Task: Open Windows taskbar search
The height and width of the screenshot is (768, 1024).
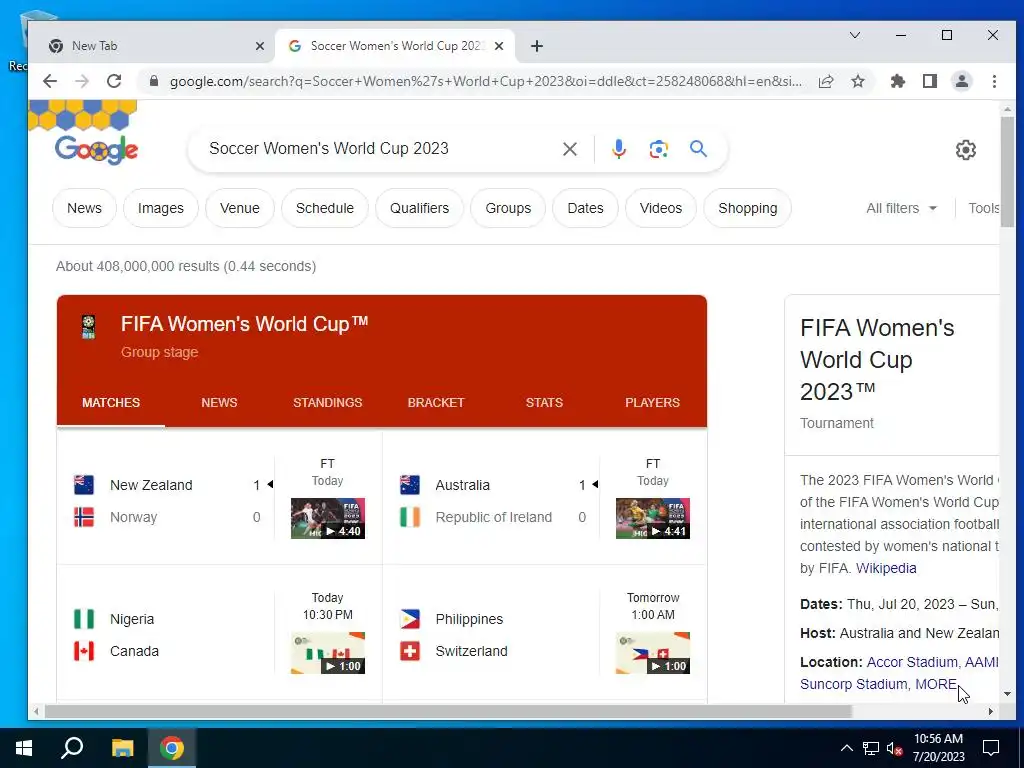Action: [72, 748]
